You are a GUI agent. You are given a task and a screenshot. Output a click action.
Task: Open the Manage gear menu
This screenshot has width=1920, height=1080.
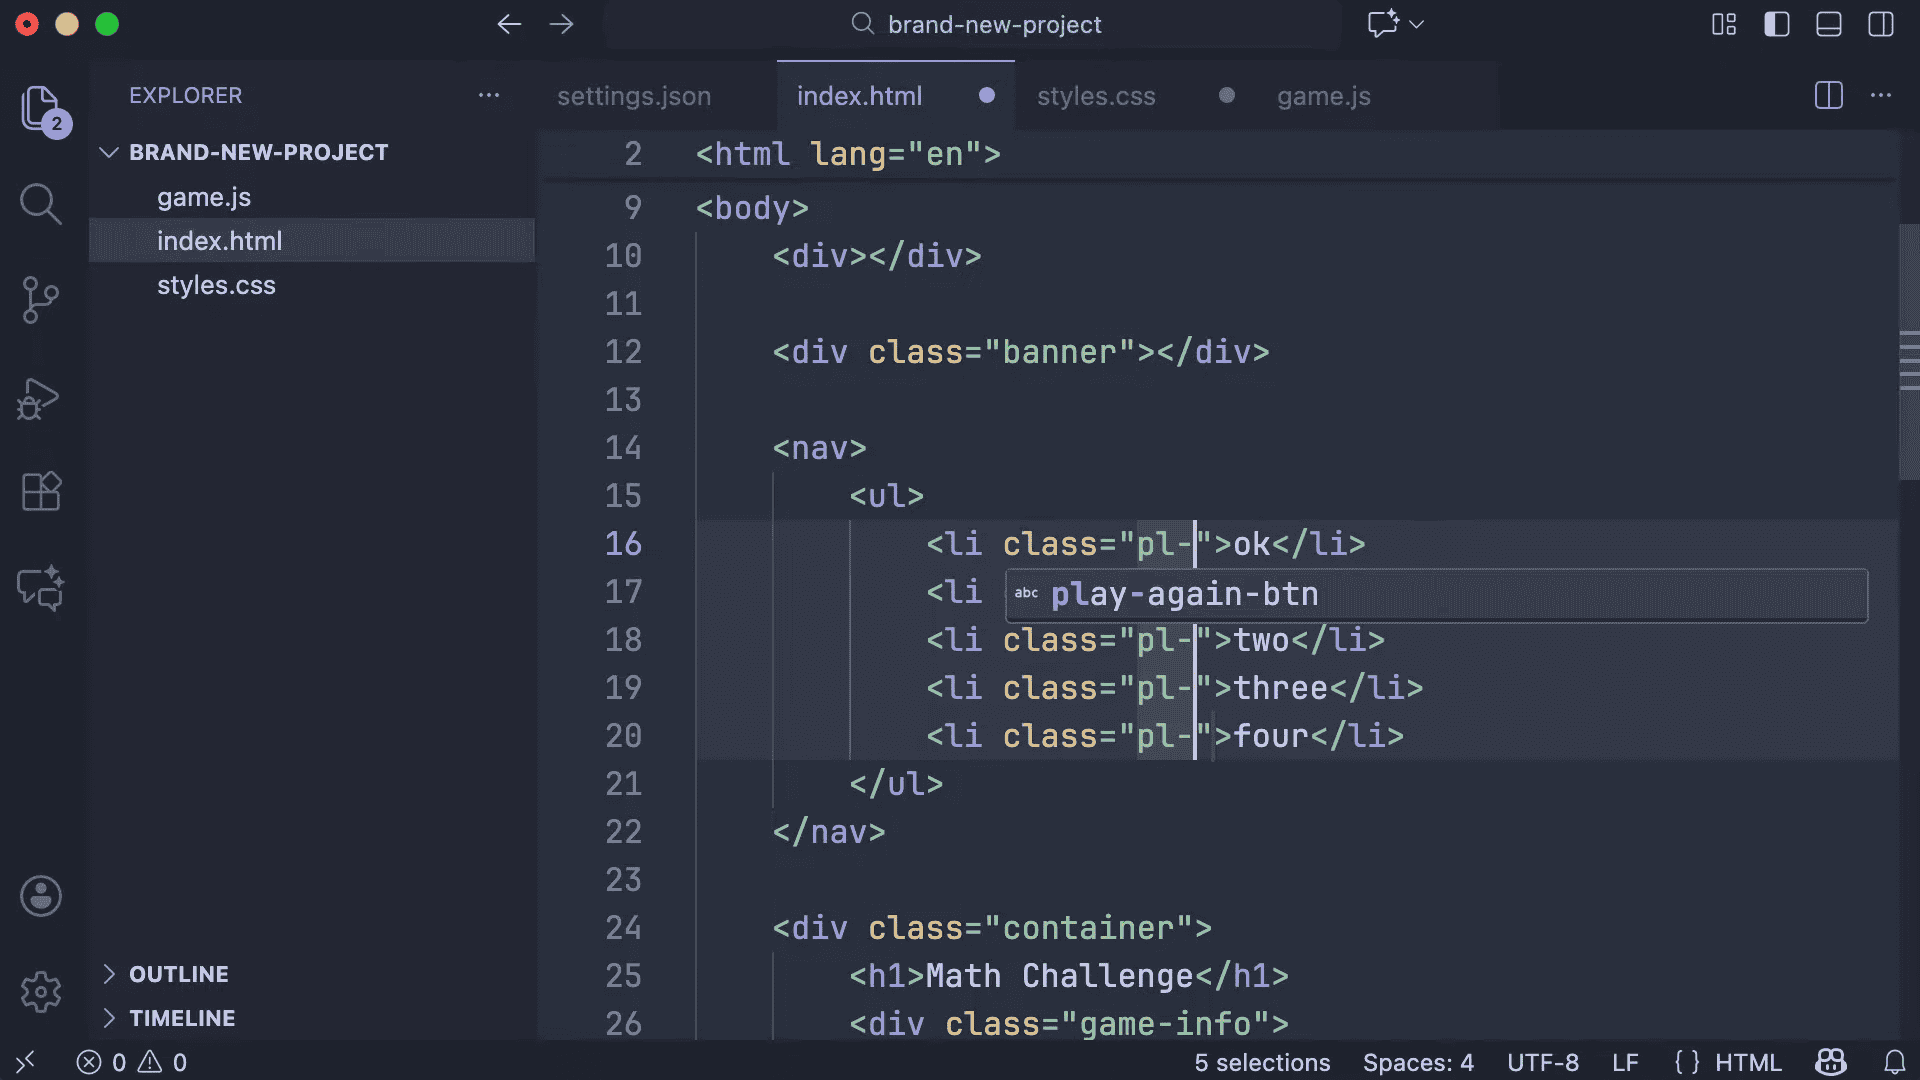point(40,992)
